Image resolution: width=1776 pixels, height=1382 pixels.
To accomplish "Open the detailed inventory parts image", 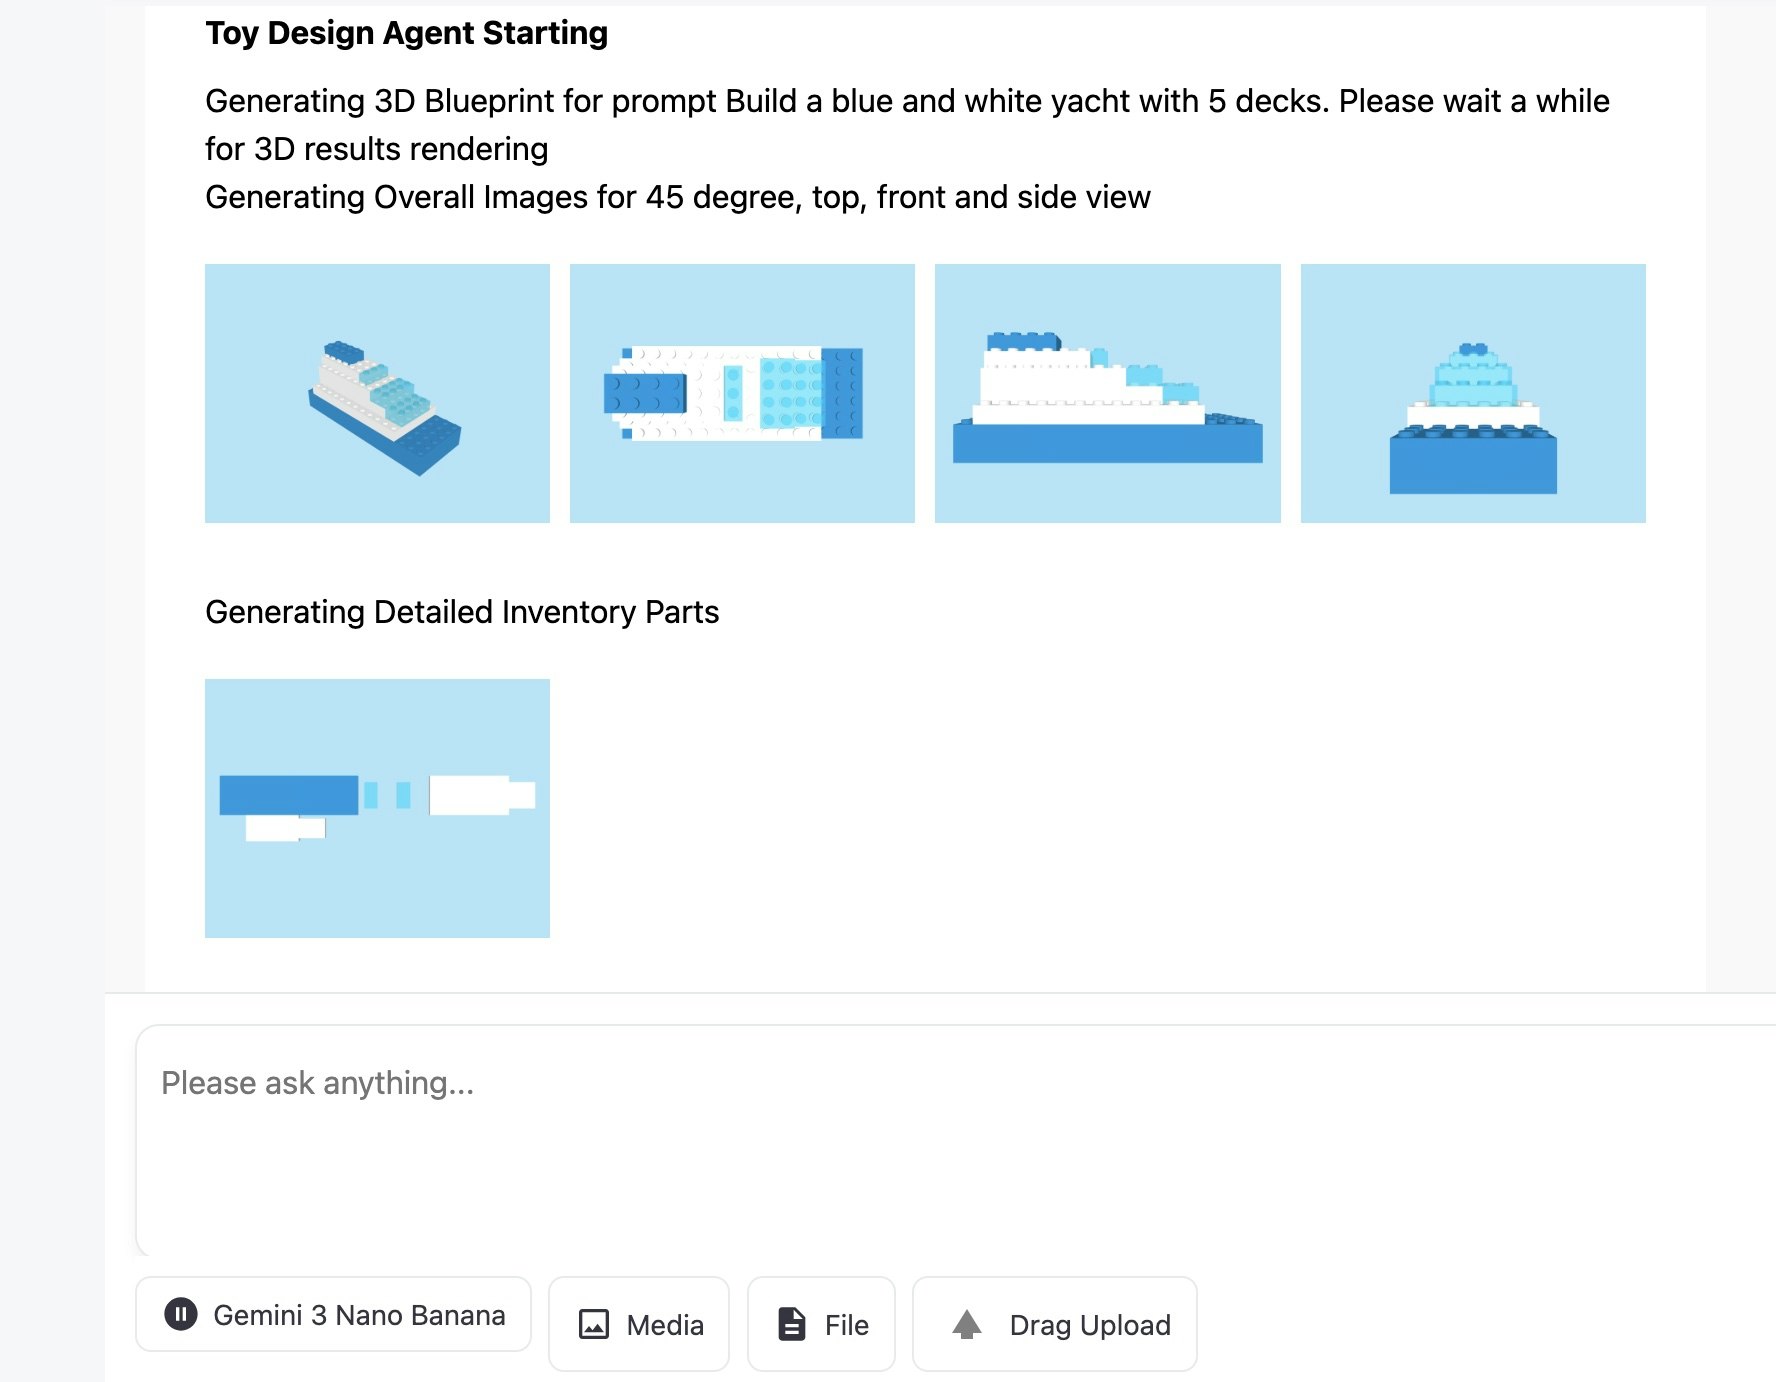I will [x=377, y=808].
